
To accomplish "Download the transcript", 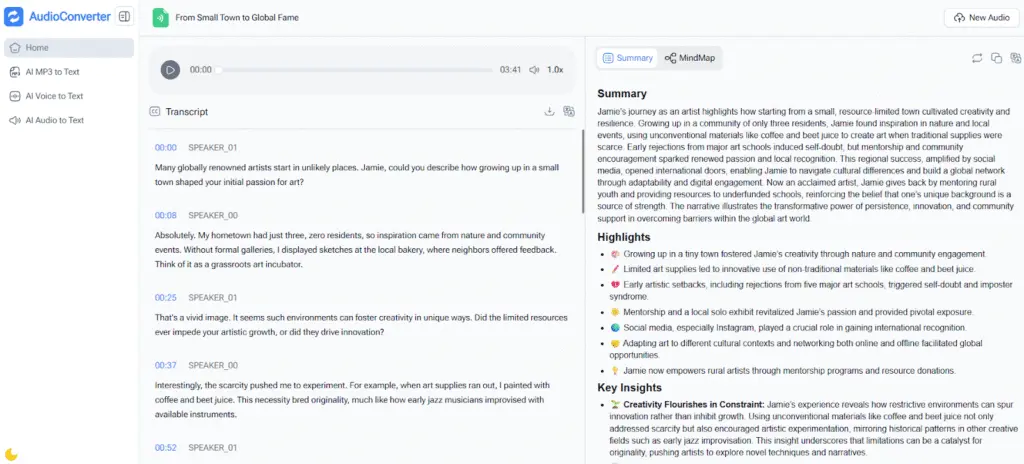I will 549,112.
